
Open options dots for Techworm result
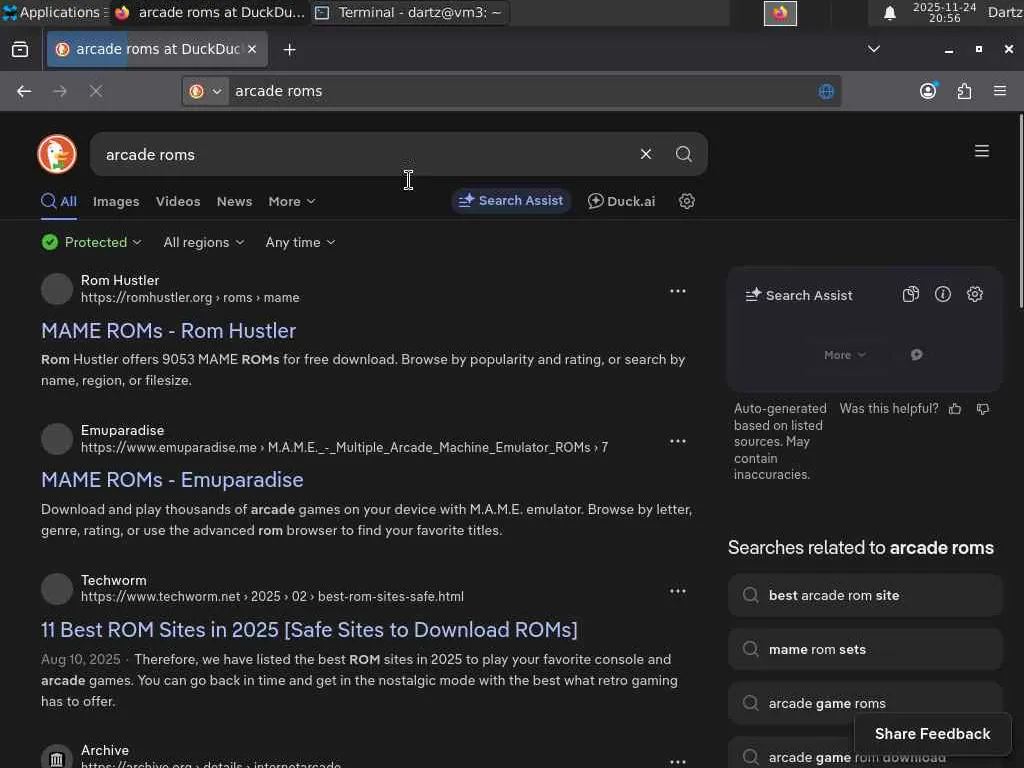[678, 592]
